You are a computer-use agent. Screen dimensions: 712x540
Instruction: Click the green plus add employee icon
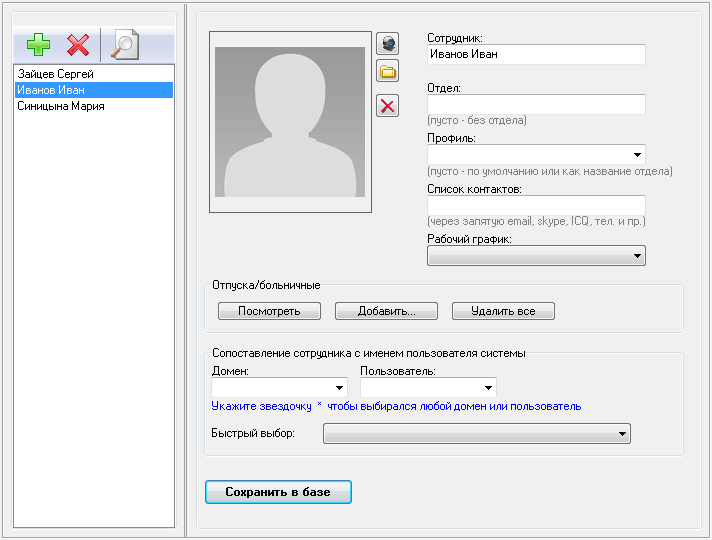[x=38, y=44]
